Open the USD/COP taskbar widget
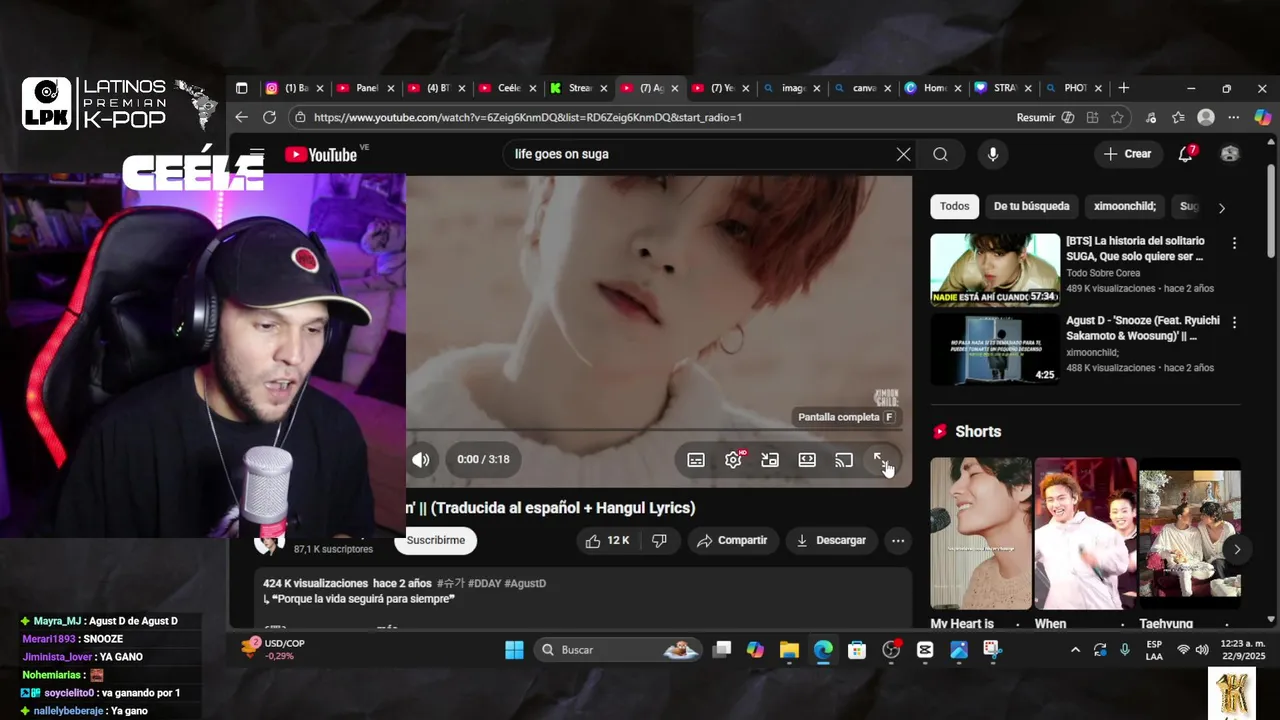Image resolution: width=1280 pixels, height=720 pixels. click(x=273, y=649)
